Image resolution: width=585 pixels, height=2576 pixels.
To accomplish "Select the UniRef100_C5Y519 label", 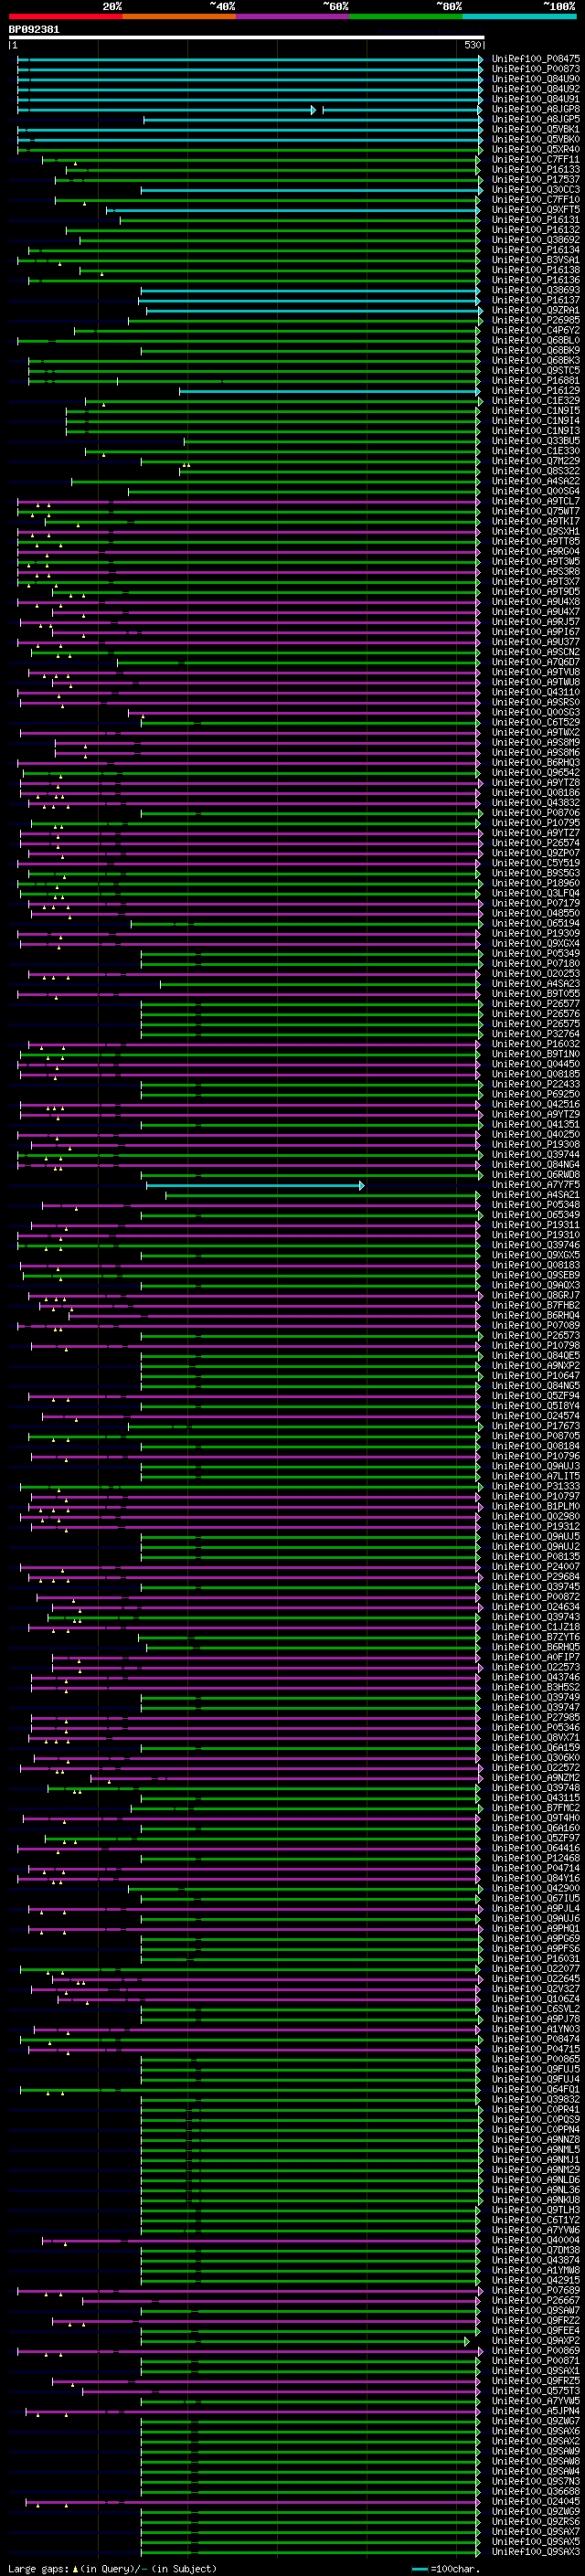I will click(x=536, y=863).
